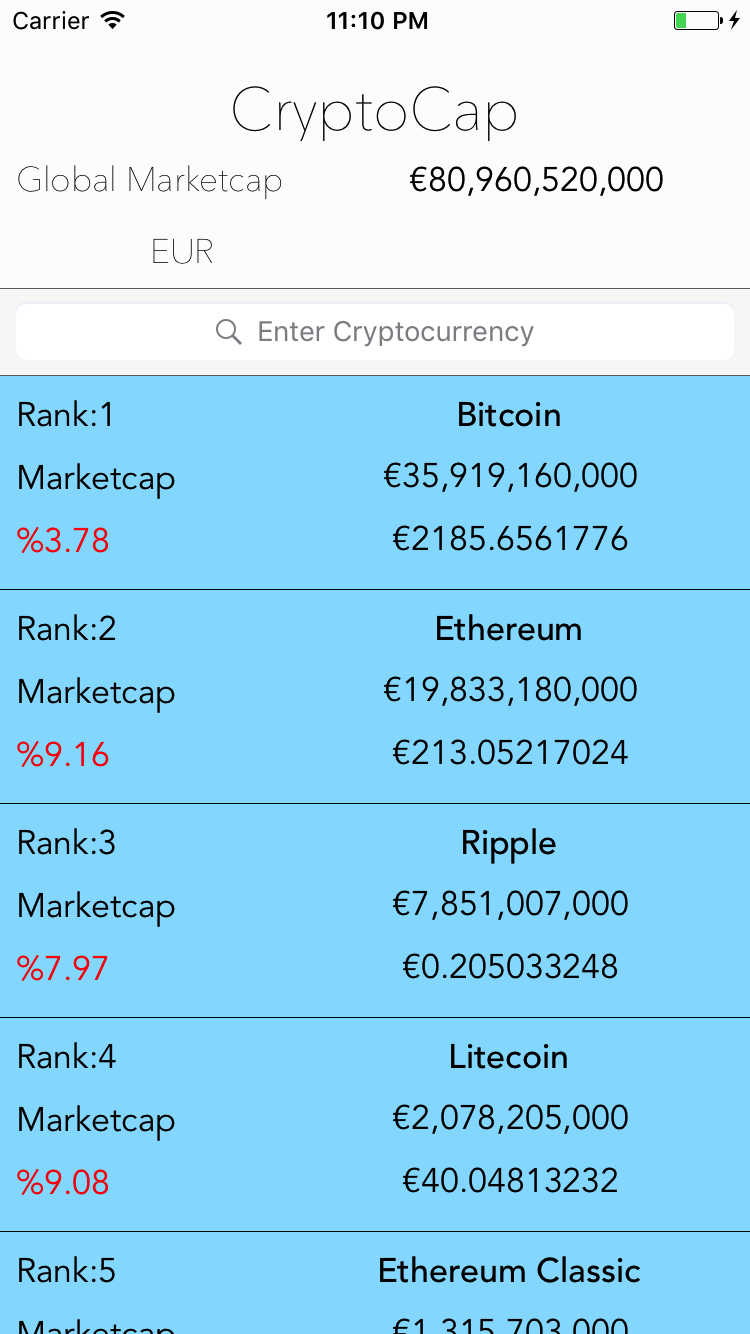Tap Ethereum marketcap €19,833,180,000
Image resolution: width=750 pixels, height=1334 pixels.
(510, 690)
